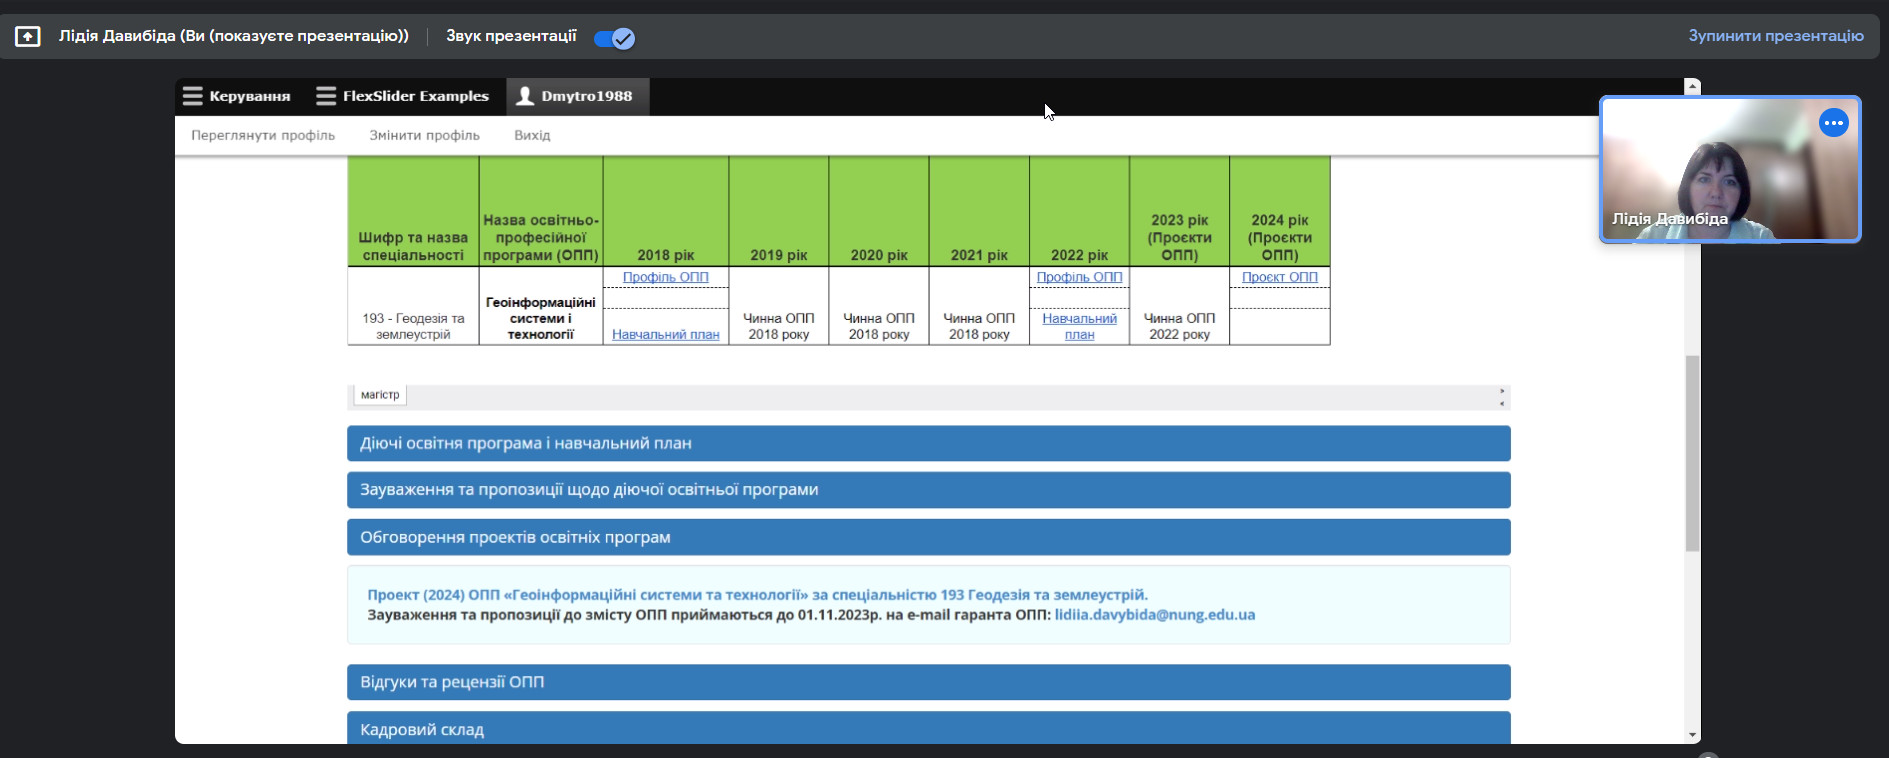Click the FlexSlider Examples menu icon

(326, 96)
